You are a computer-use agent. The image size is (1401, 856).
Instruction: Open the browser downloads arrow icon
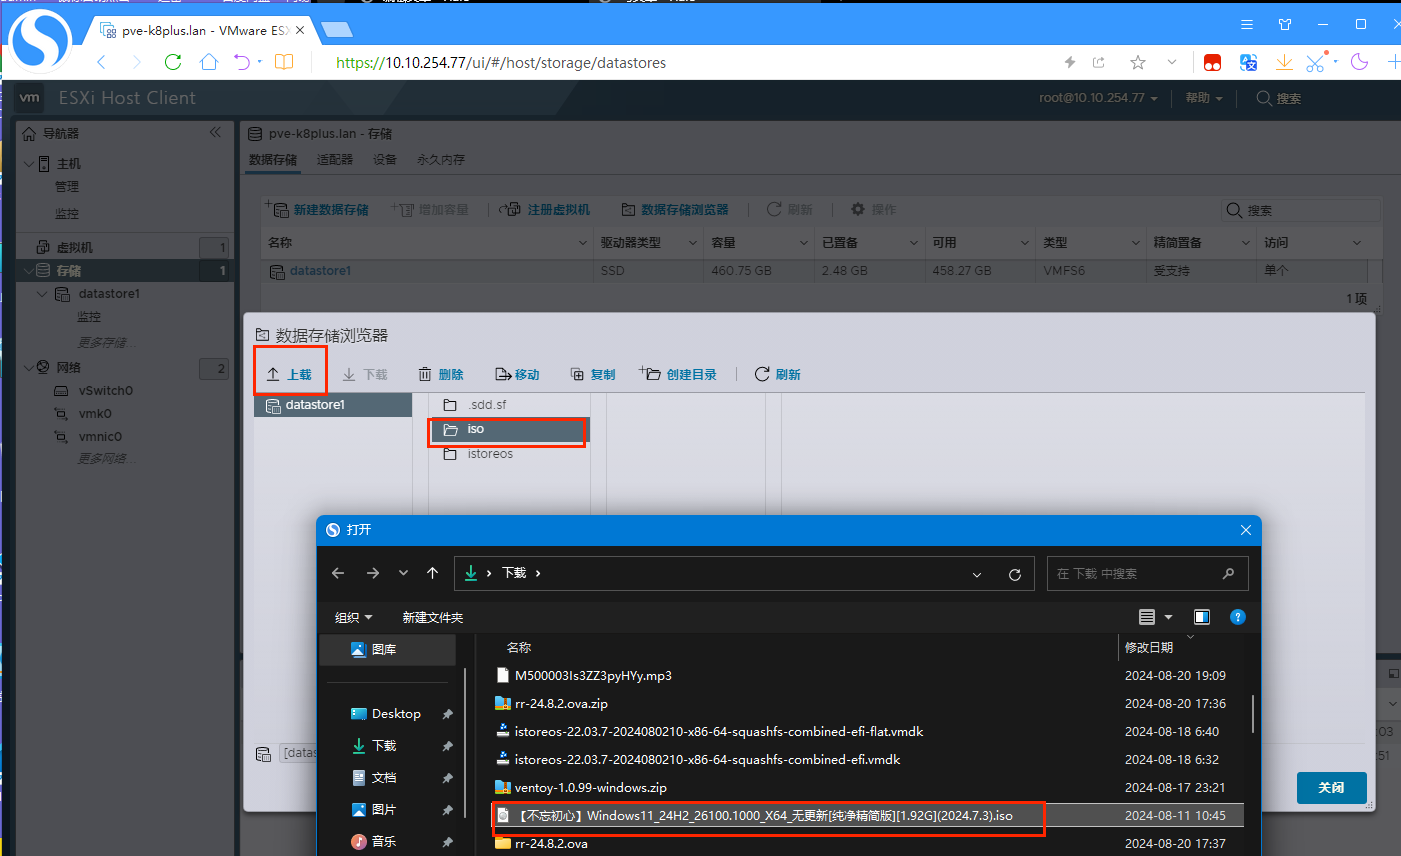[1284, 62]
